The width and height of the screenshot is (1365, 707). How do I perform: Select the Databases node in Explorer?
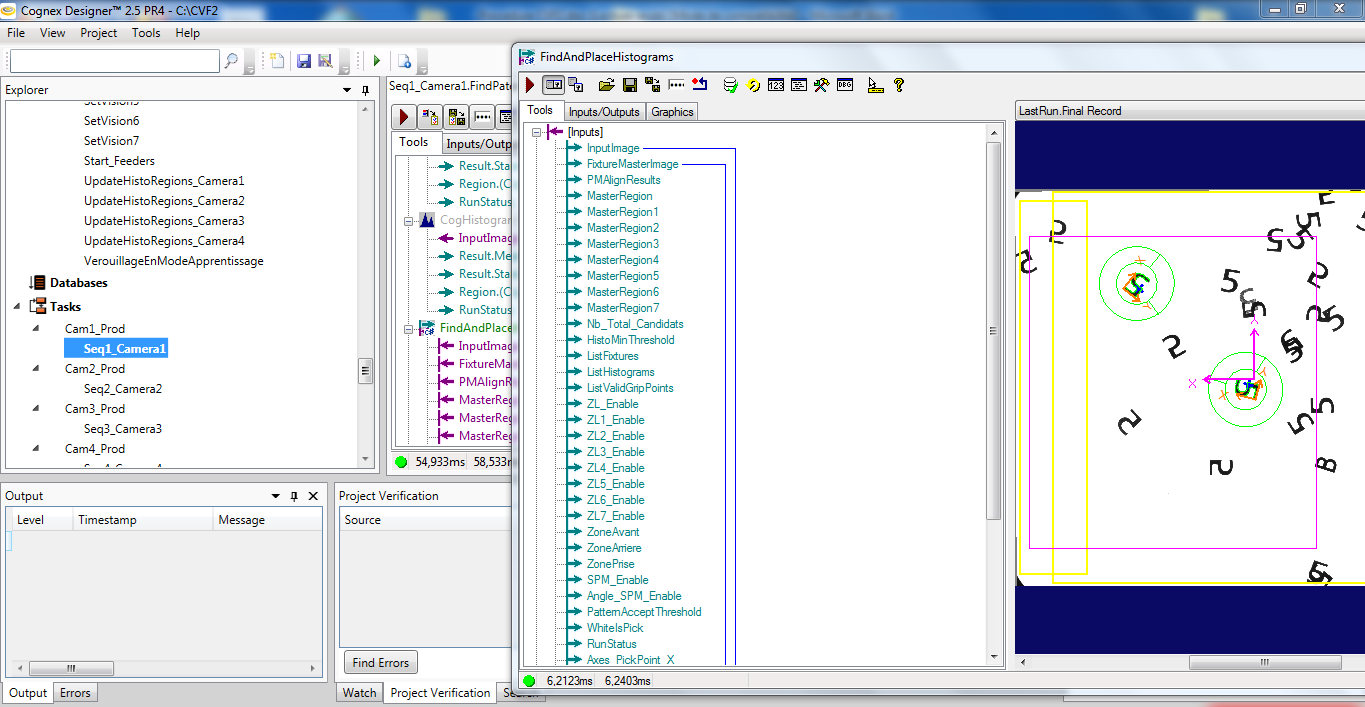coord(79,283)
